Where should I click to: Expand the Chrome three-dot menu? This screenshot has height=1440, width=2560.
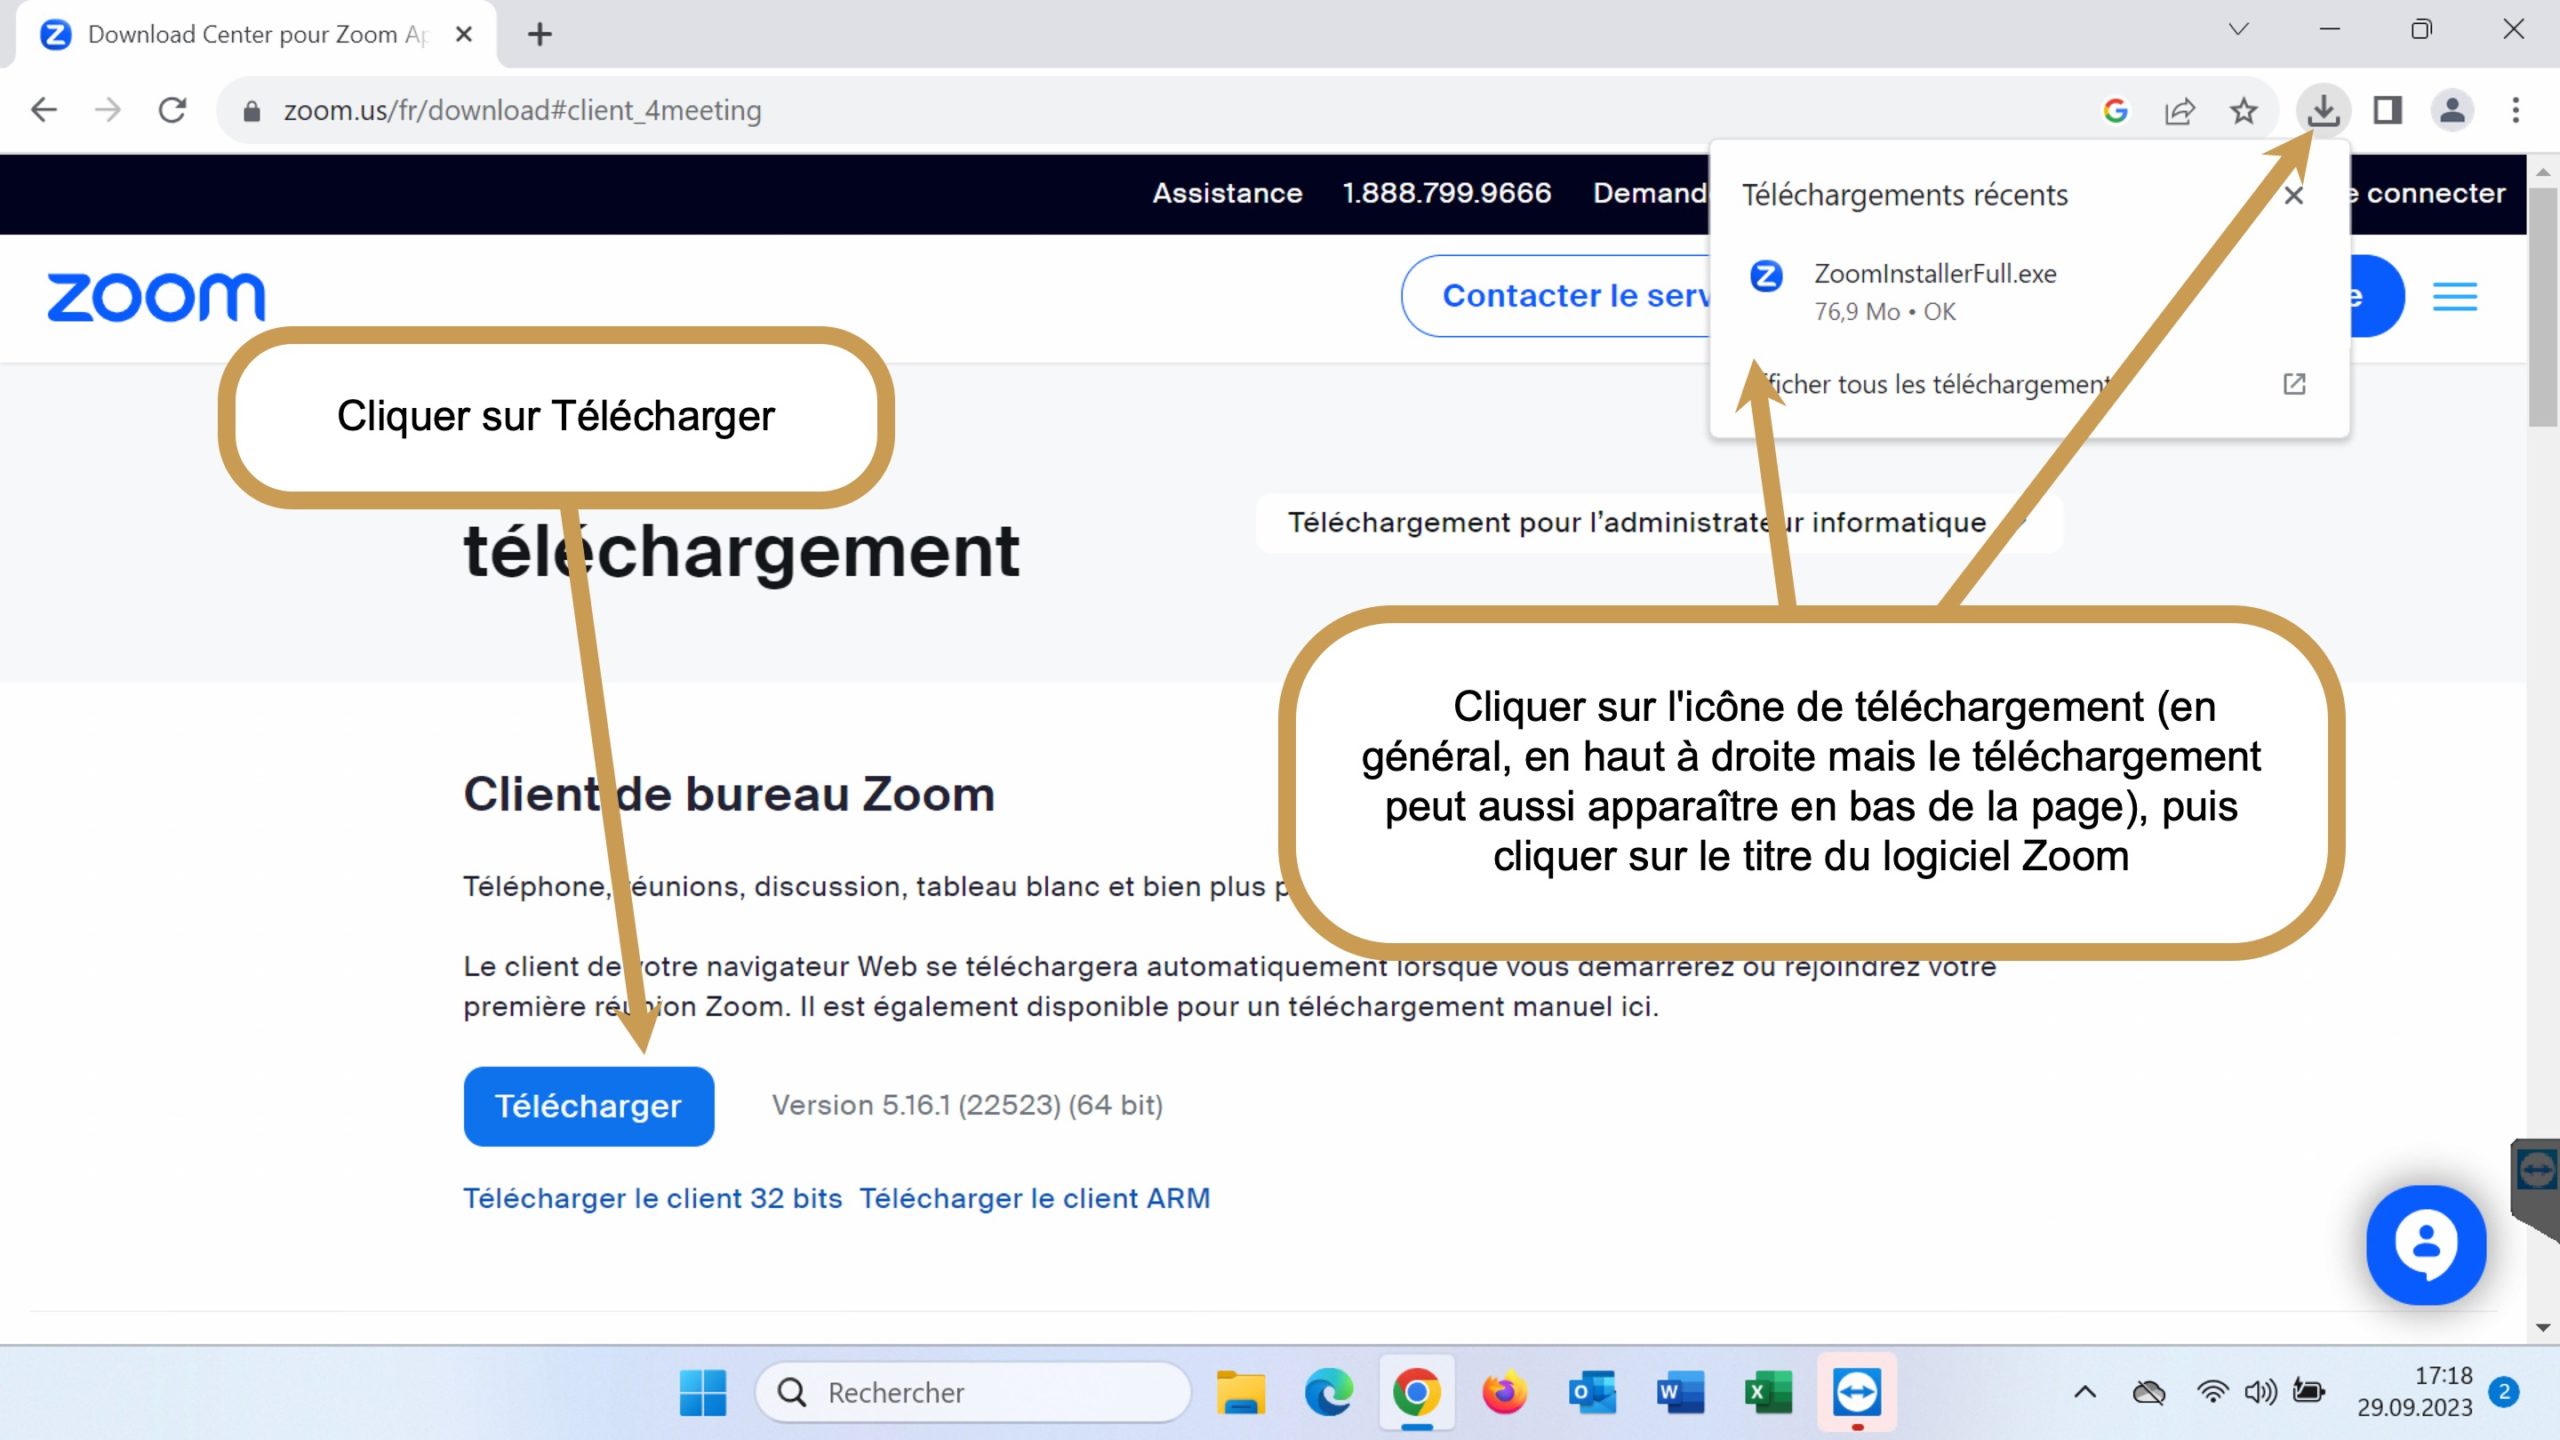(2515, 110)
